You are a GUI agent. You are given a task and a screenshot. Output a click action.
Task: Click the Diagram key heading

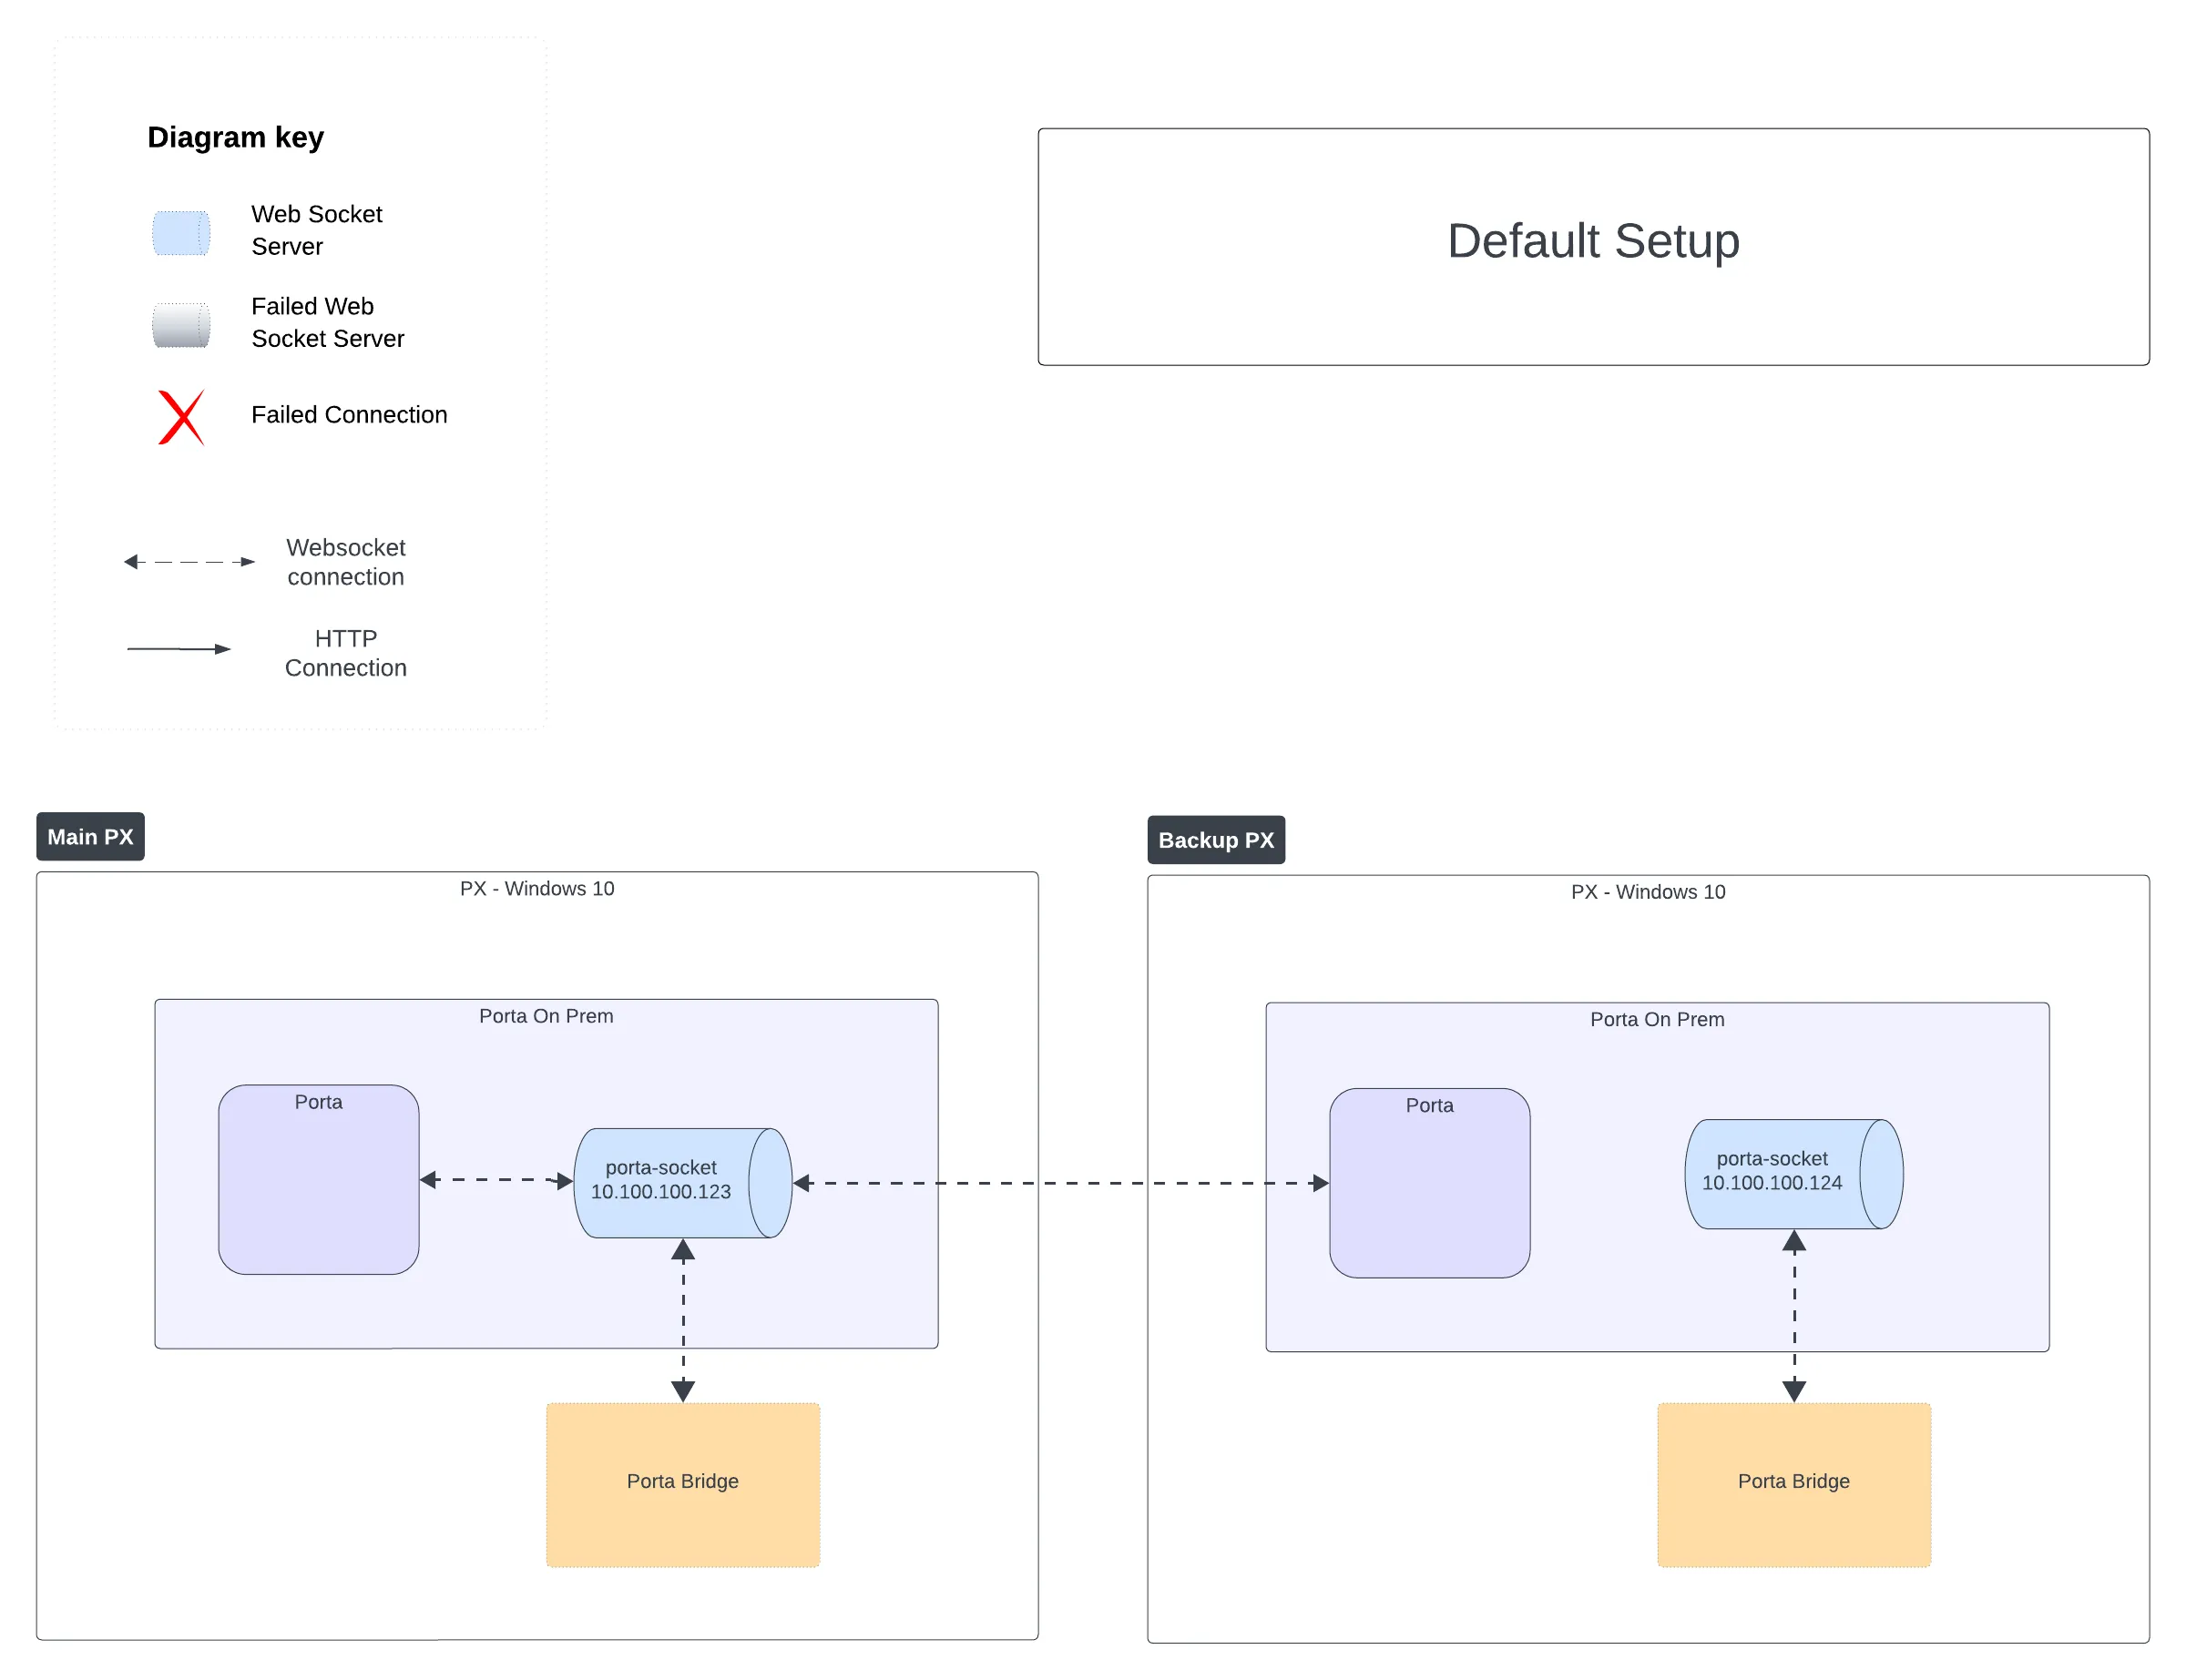[x=235, y=137]
